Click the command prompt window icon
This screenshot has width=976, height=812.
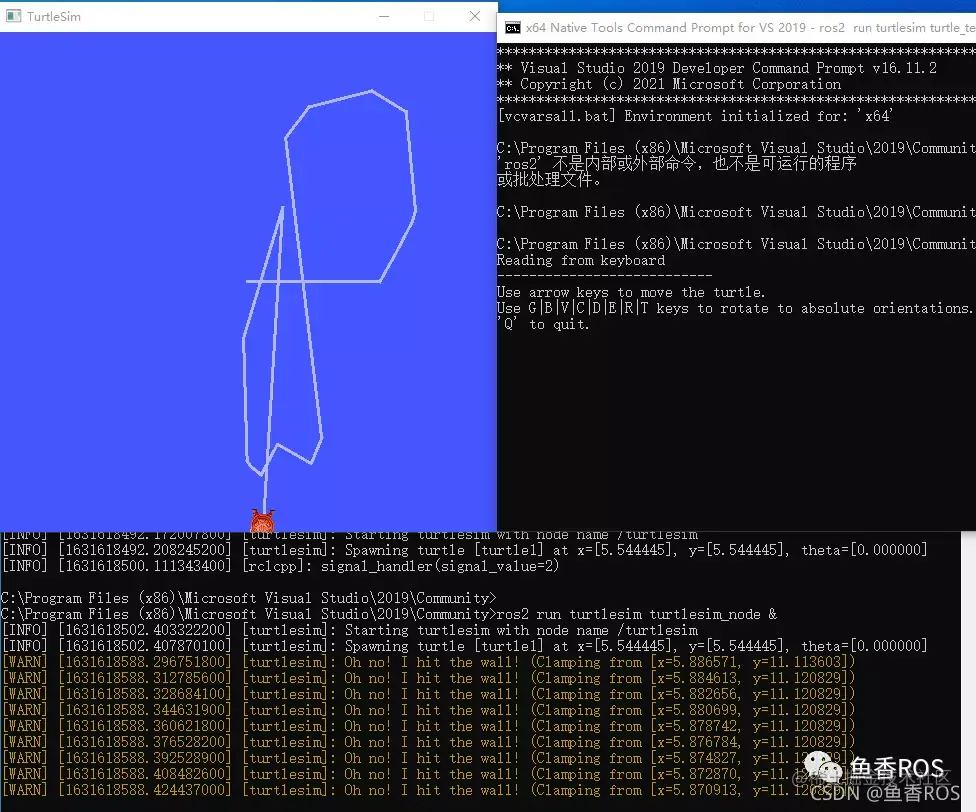[x=513, y=28]
